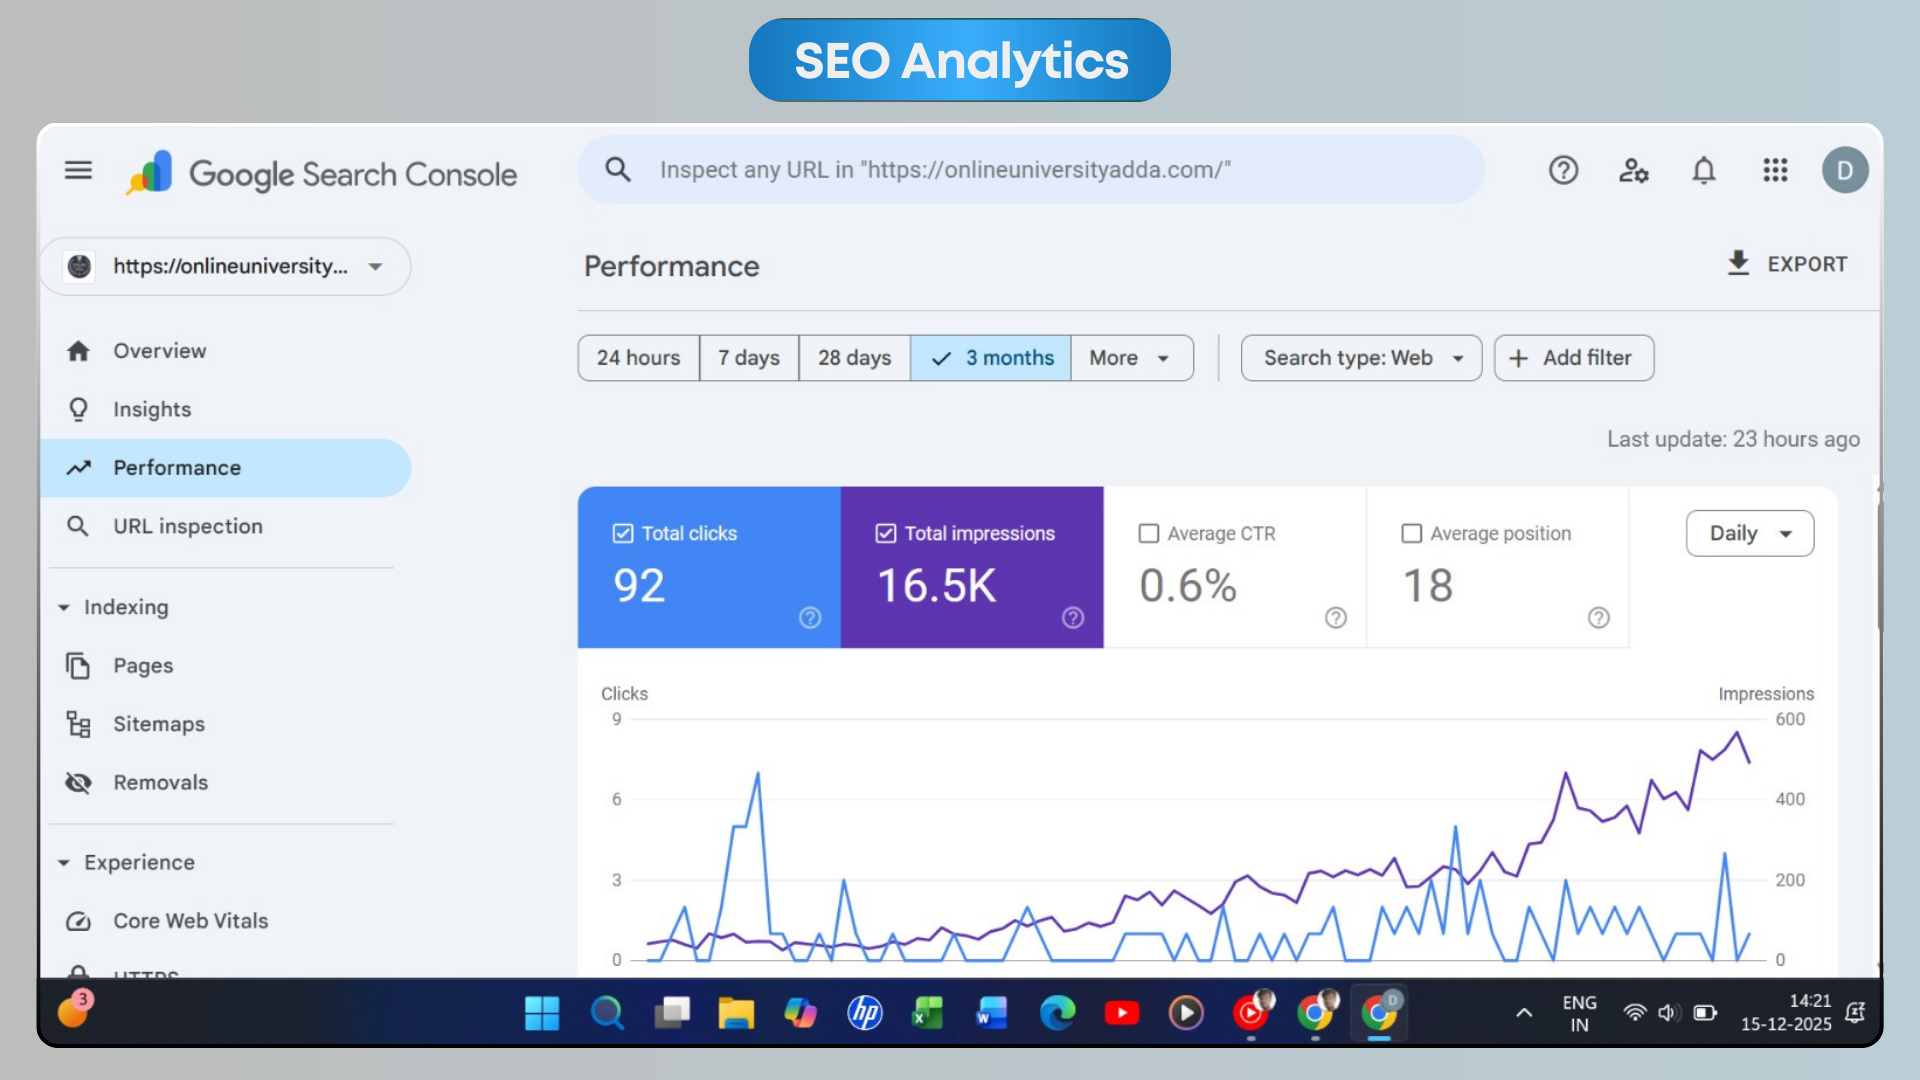
Task: Select the 28 days range tab
Action: pyautogui.click(x=854, y=358)
